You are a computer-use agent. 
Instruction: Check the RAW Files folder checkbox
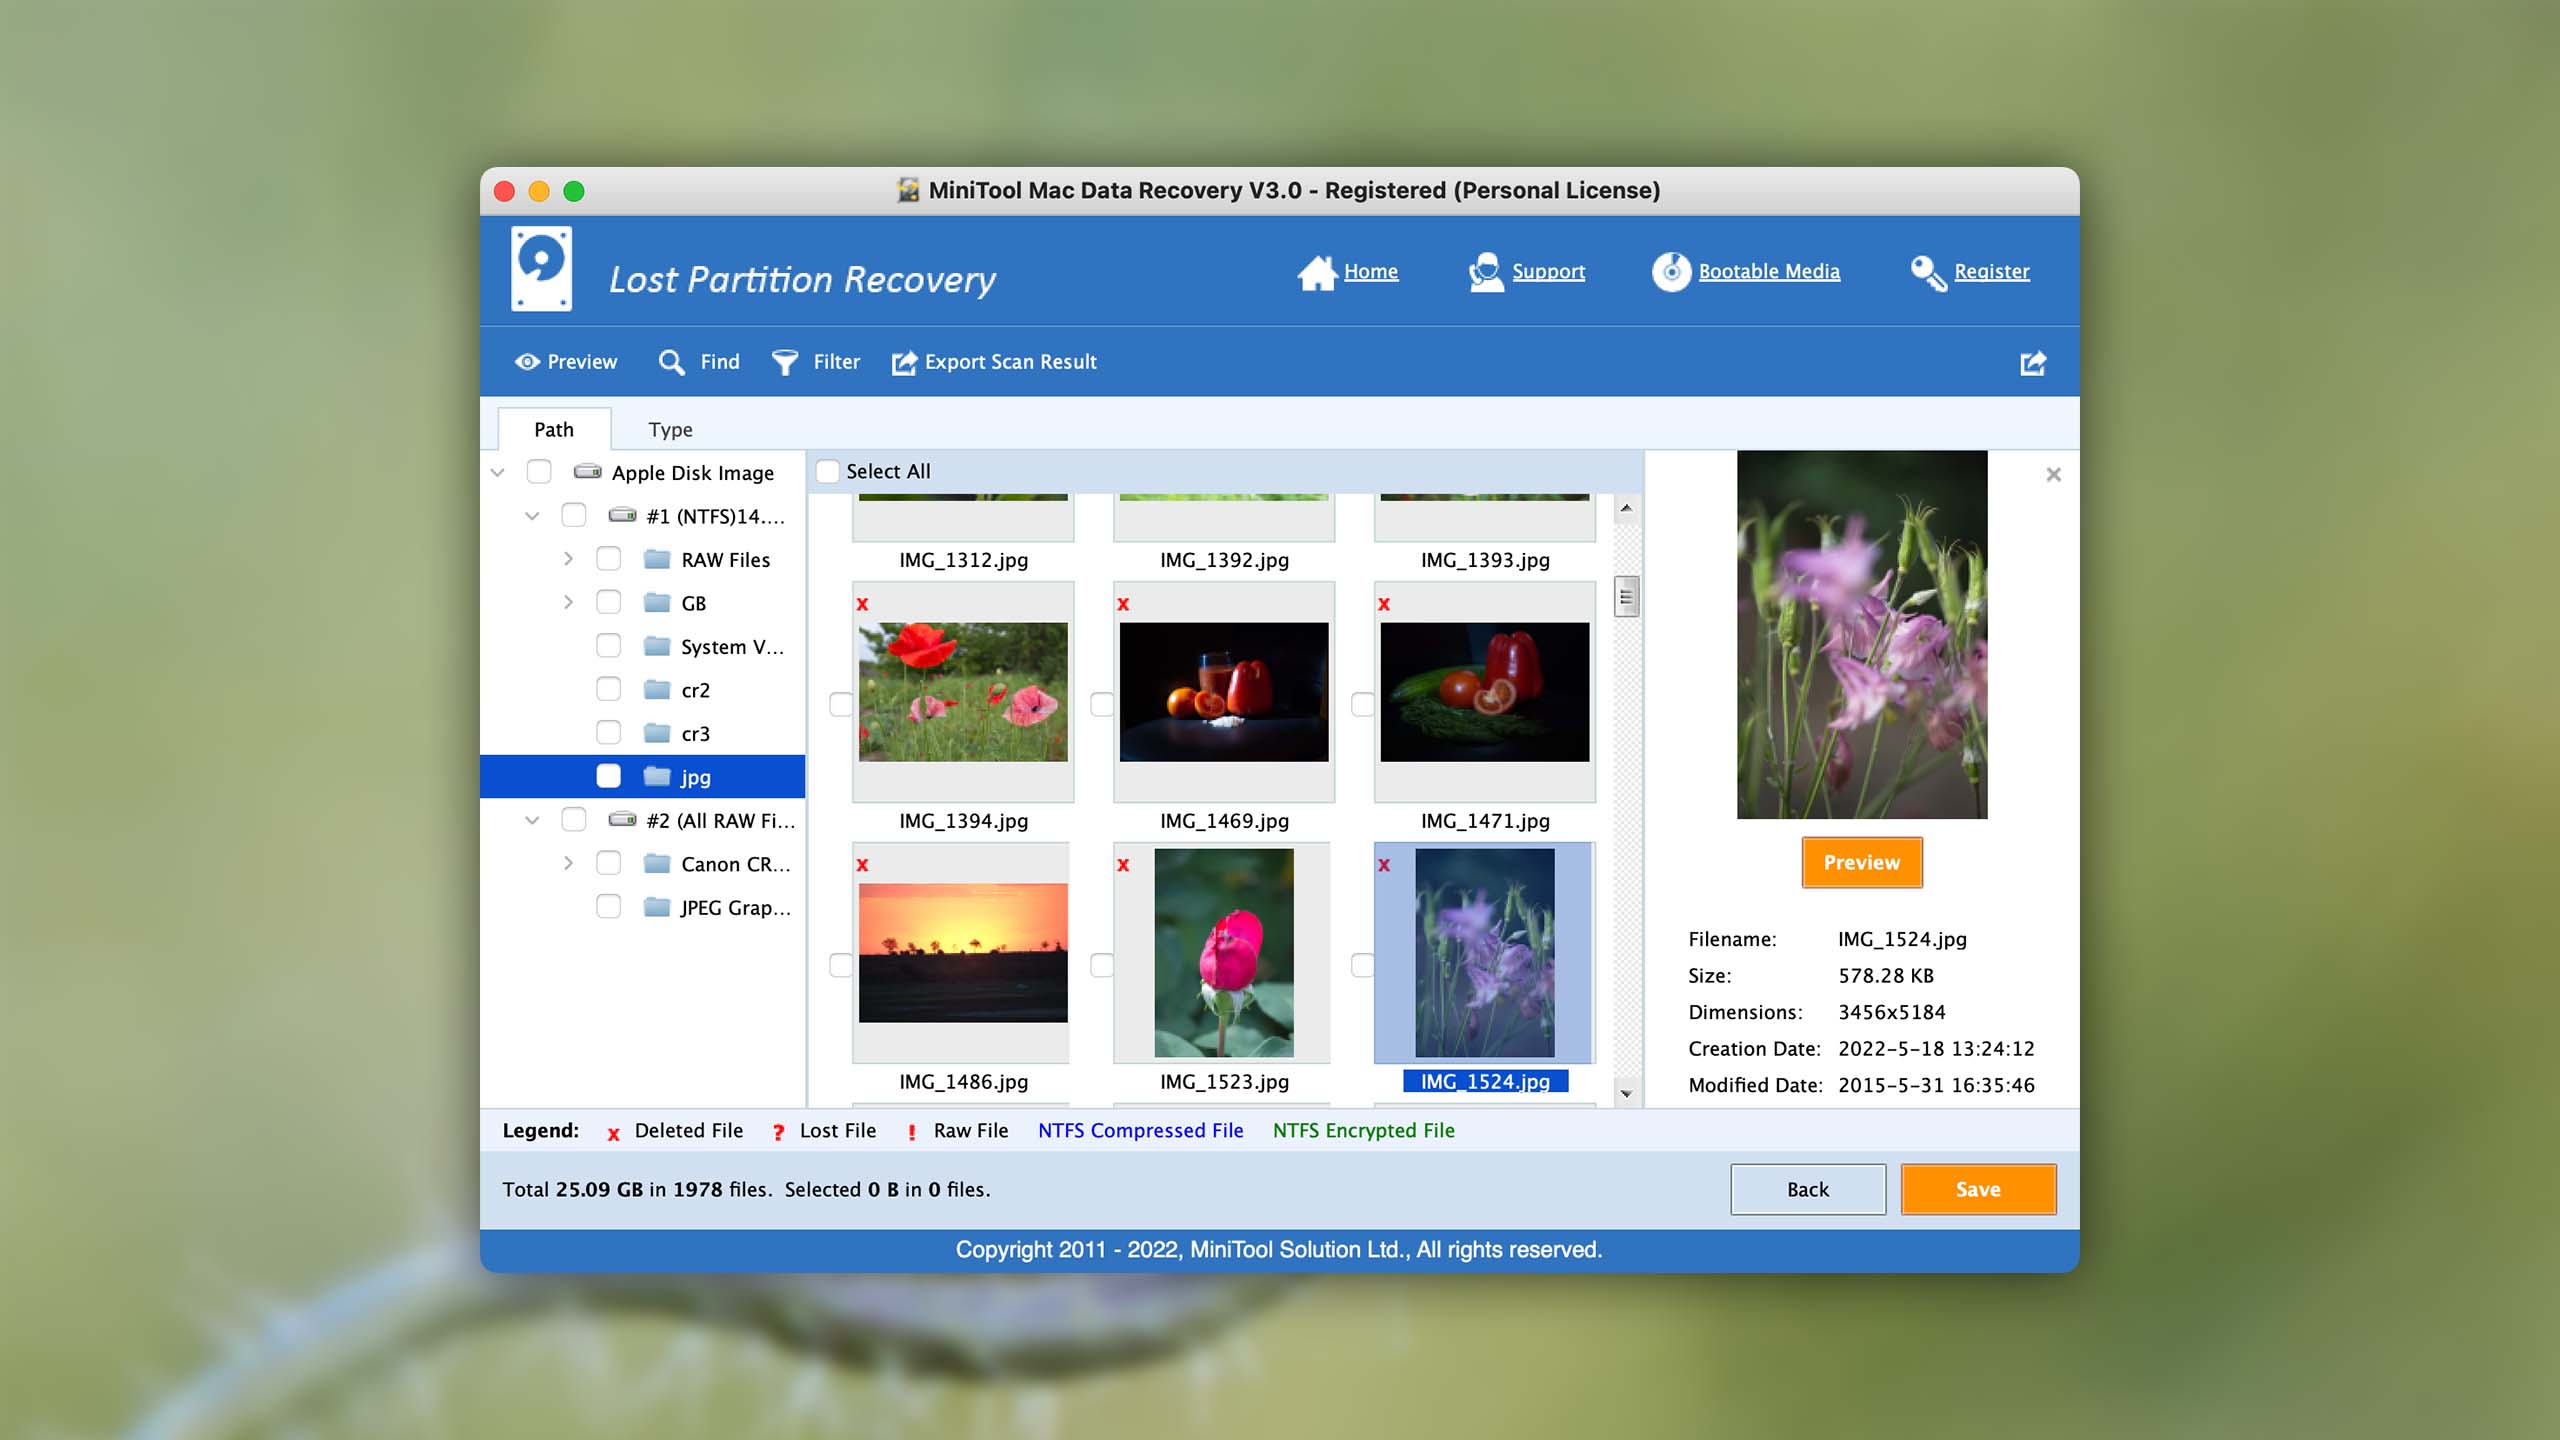(x=609, y=559)
